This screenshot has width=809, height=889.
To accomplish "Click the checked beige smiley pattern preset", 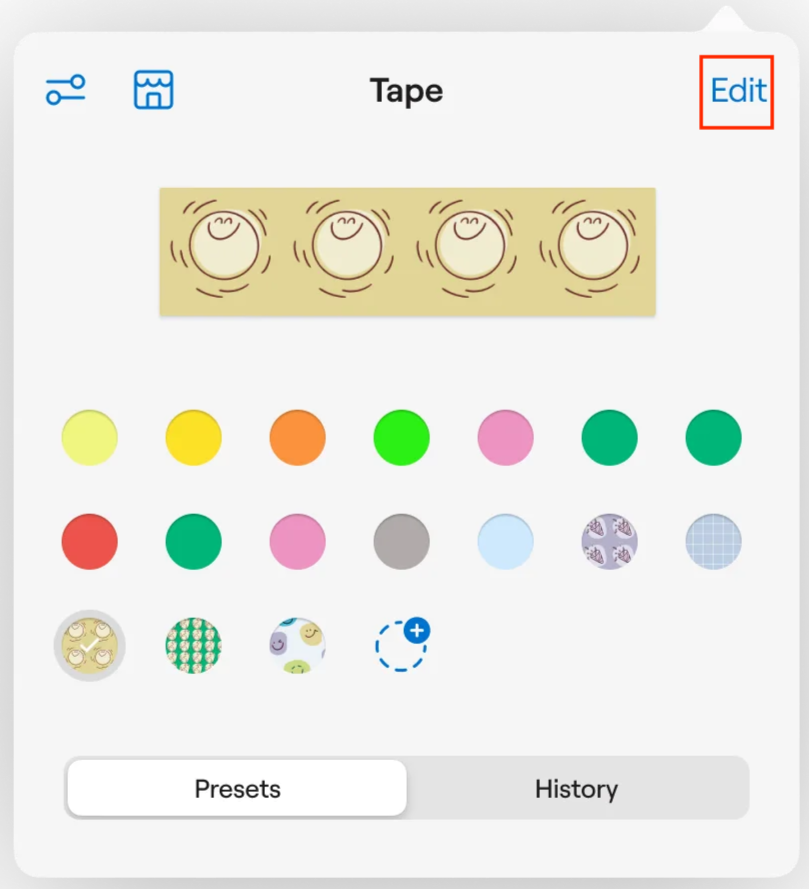I will pos(90,646).
